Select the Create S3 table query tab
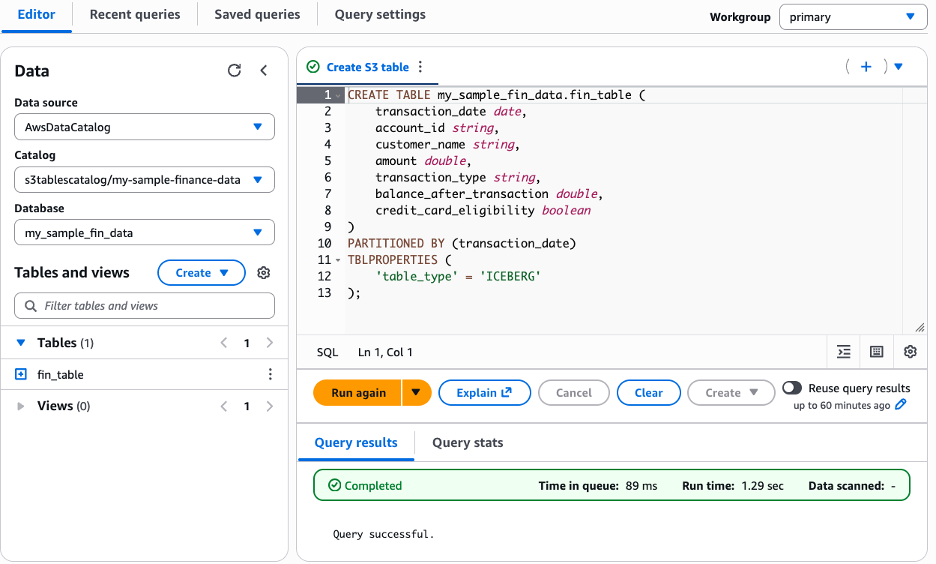Screen dimensions: 936x564 [x=368, y=67]
